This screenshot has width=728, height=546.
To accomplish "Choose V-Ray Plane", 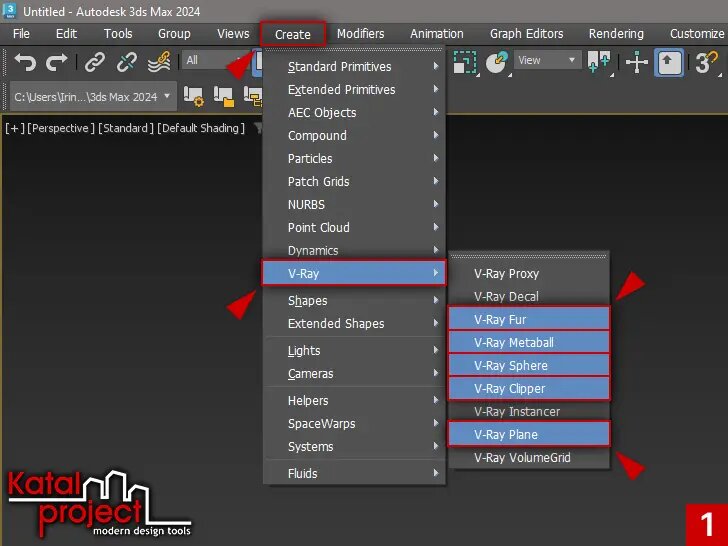I will click(x=529, y=434).
